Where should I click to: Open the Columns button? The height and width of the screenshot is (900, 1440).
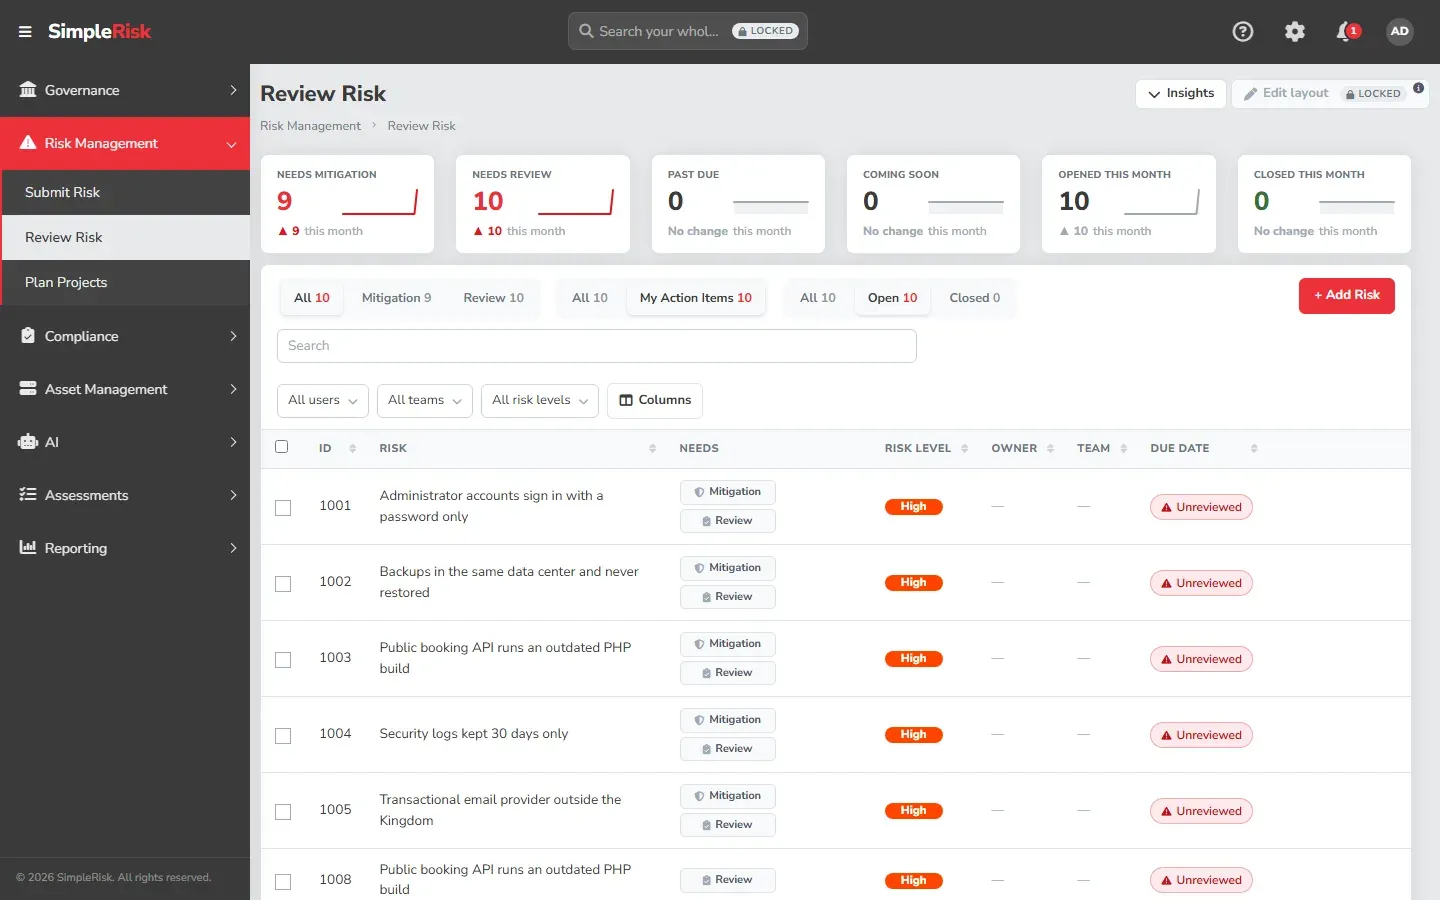pyautogui.click(x=655, y=400)
